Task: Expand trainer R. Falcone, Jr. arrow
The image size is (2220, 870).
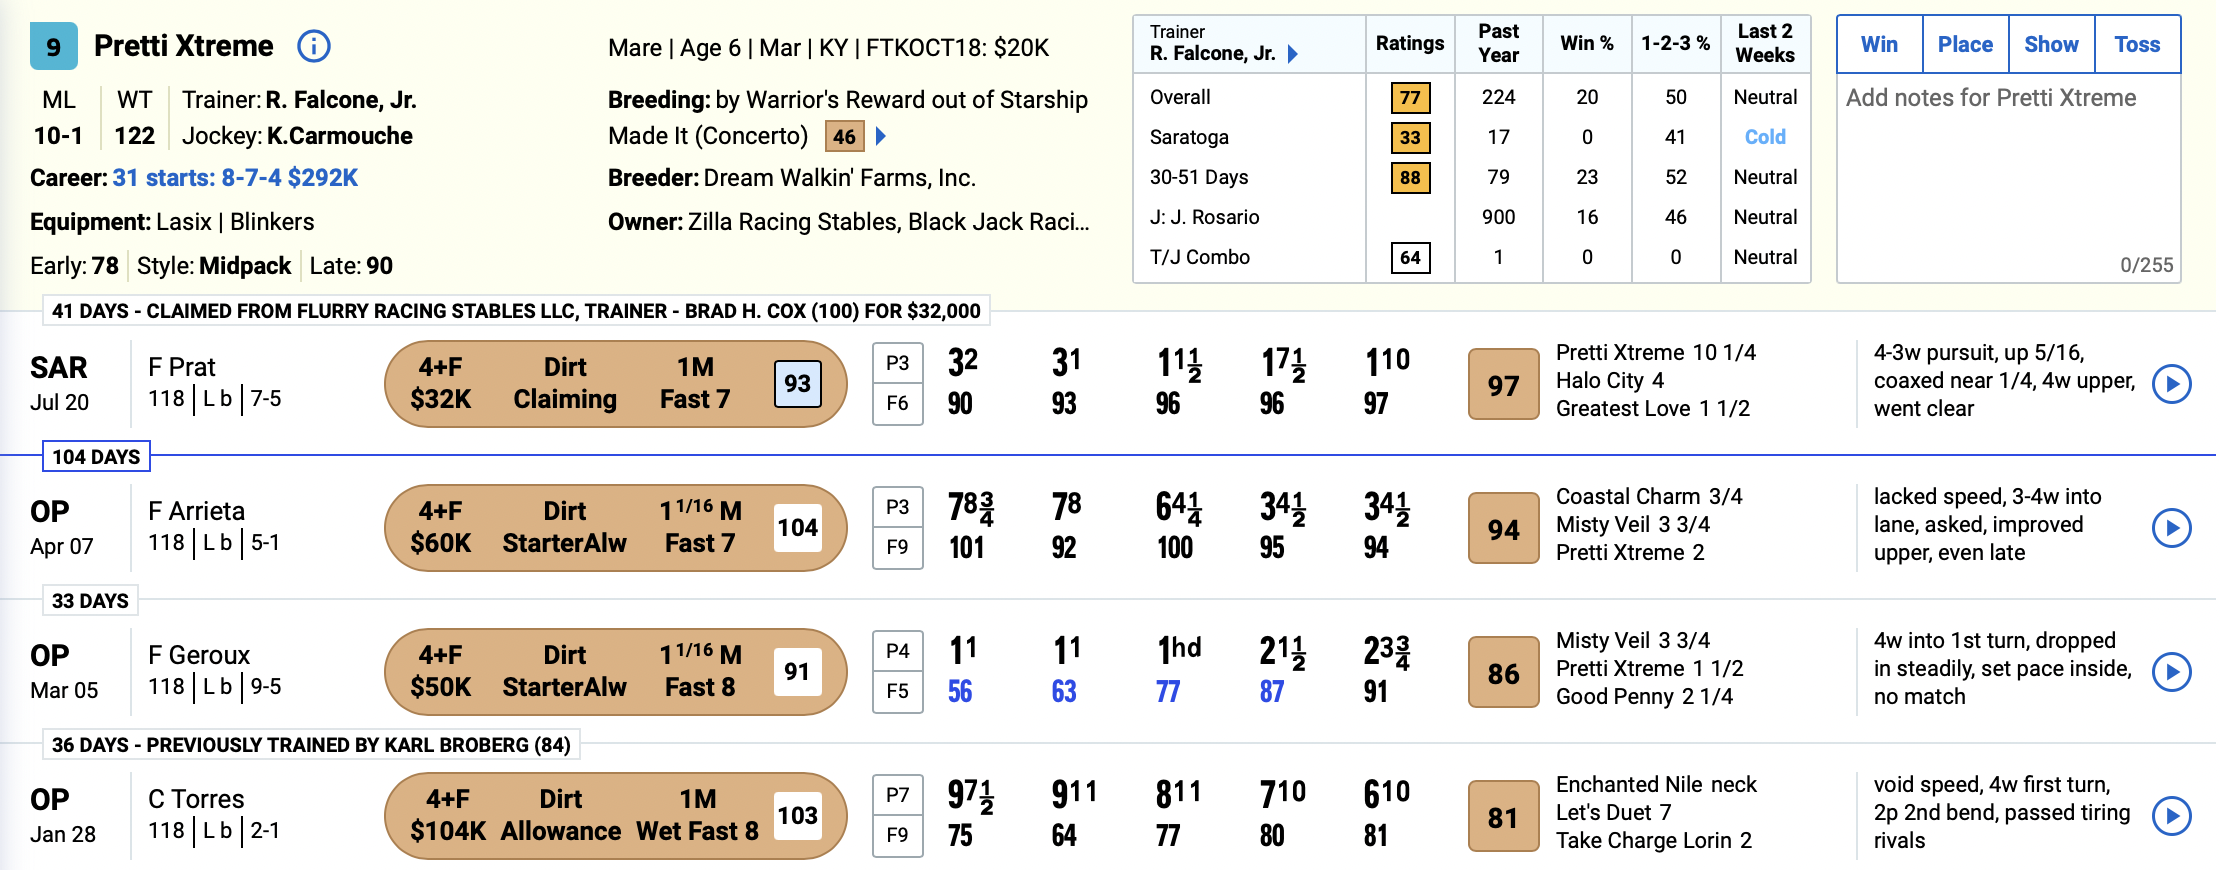Action: click(x=1292, y=54)
